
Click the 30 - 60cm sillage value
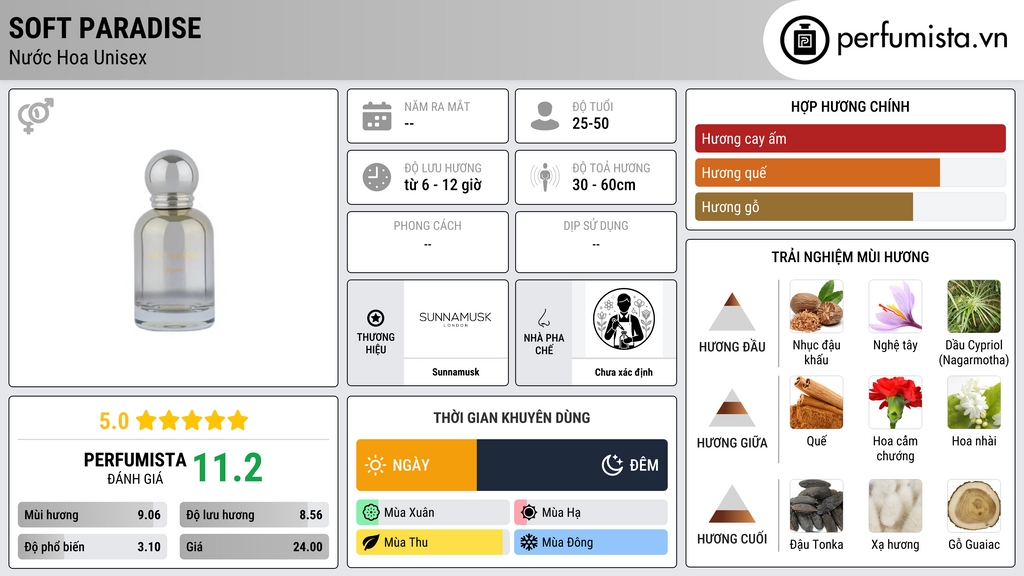[603, 185]
